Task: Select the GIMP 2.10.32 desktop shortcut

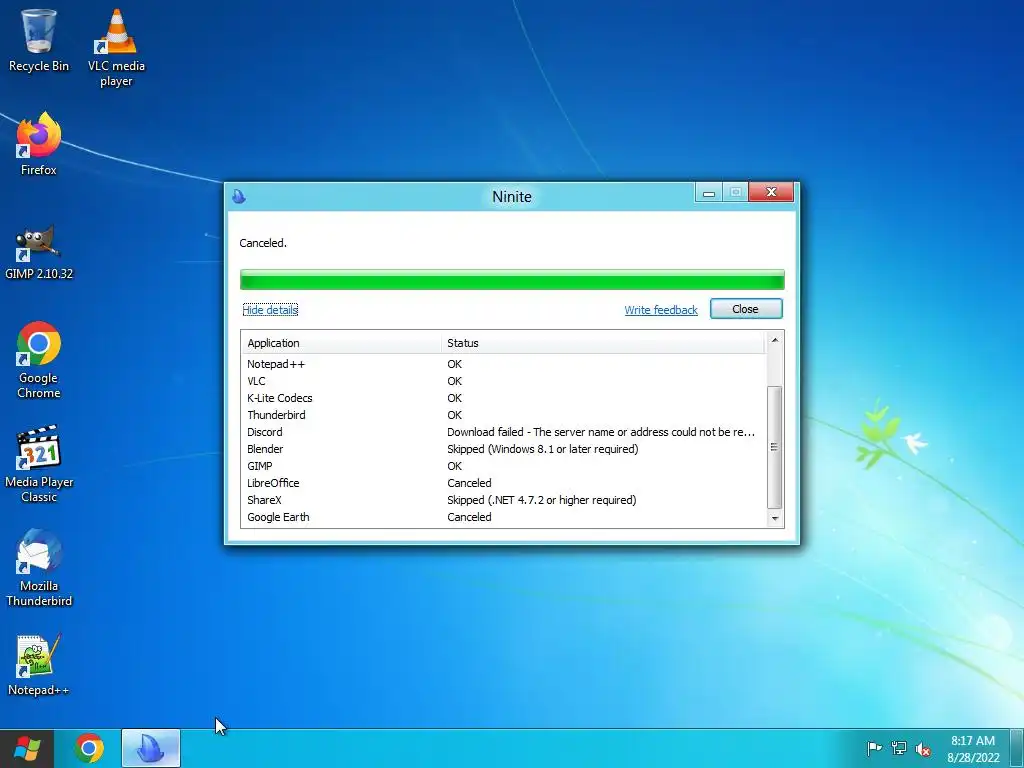Action: [x=39, y=252]
